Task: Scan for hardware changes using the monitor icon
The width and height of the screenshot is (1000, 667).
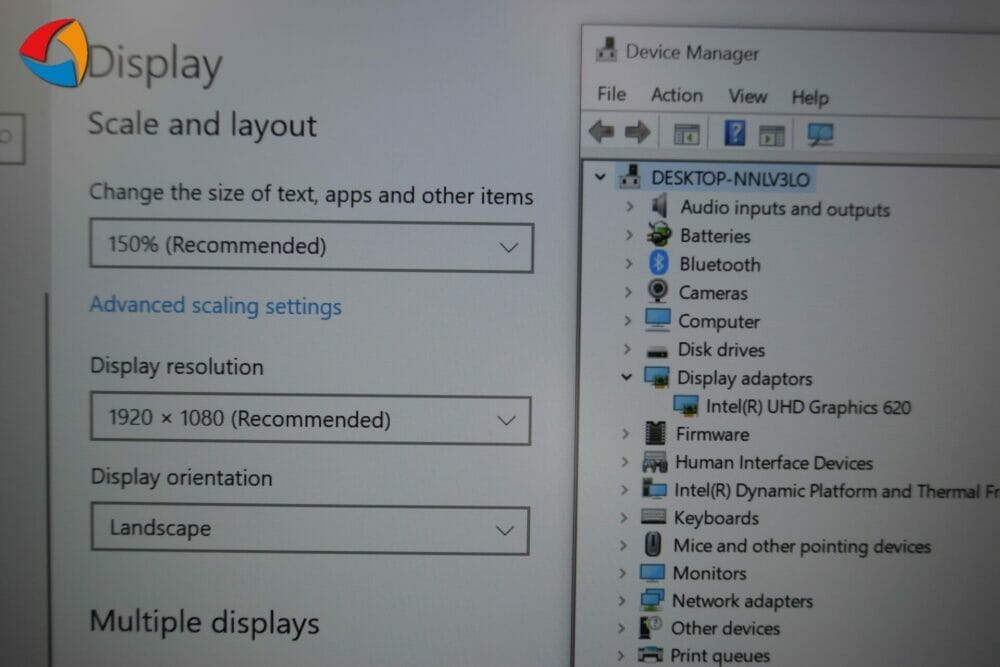Action: pos(820,135)
